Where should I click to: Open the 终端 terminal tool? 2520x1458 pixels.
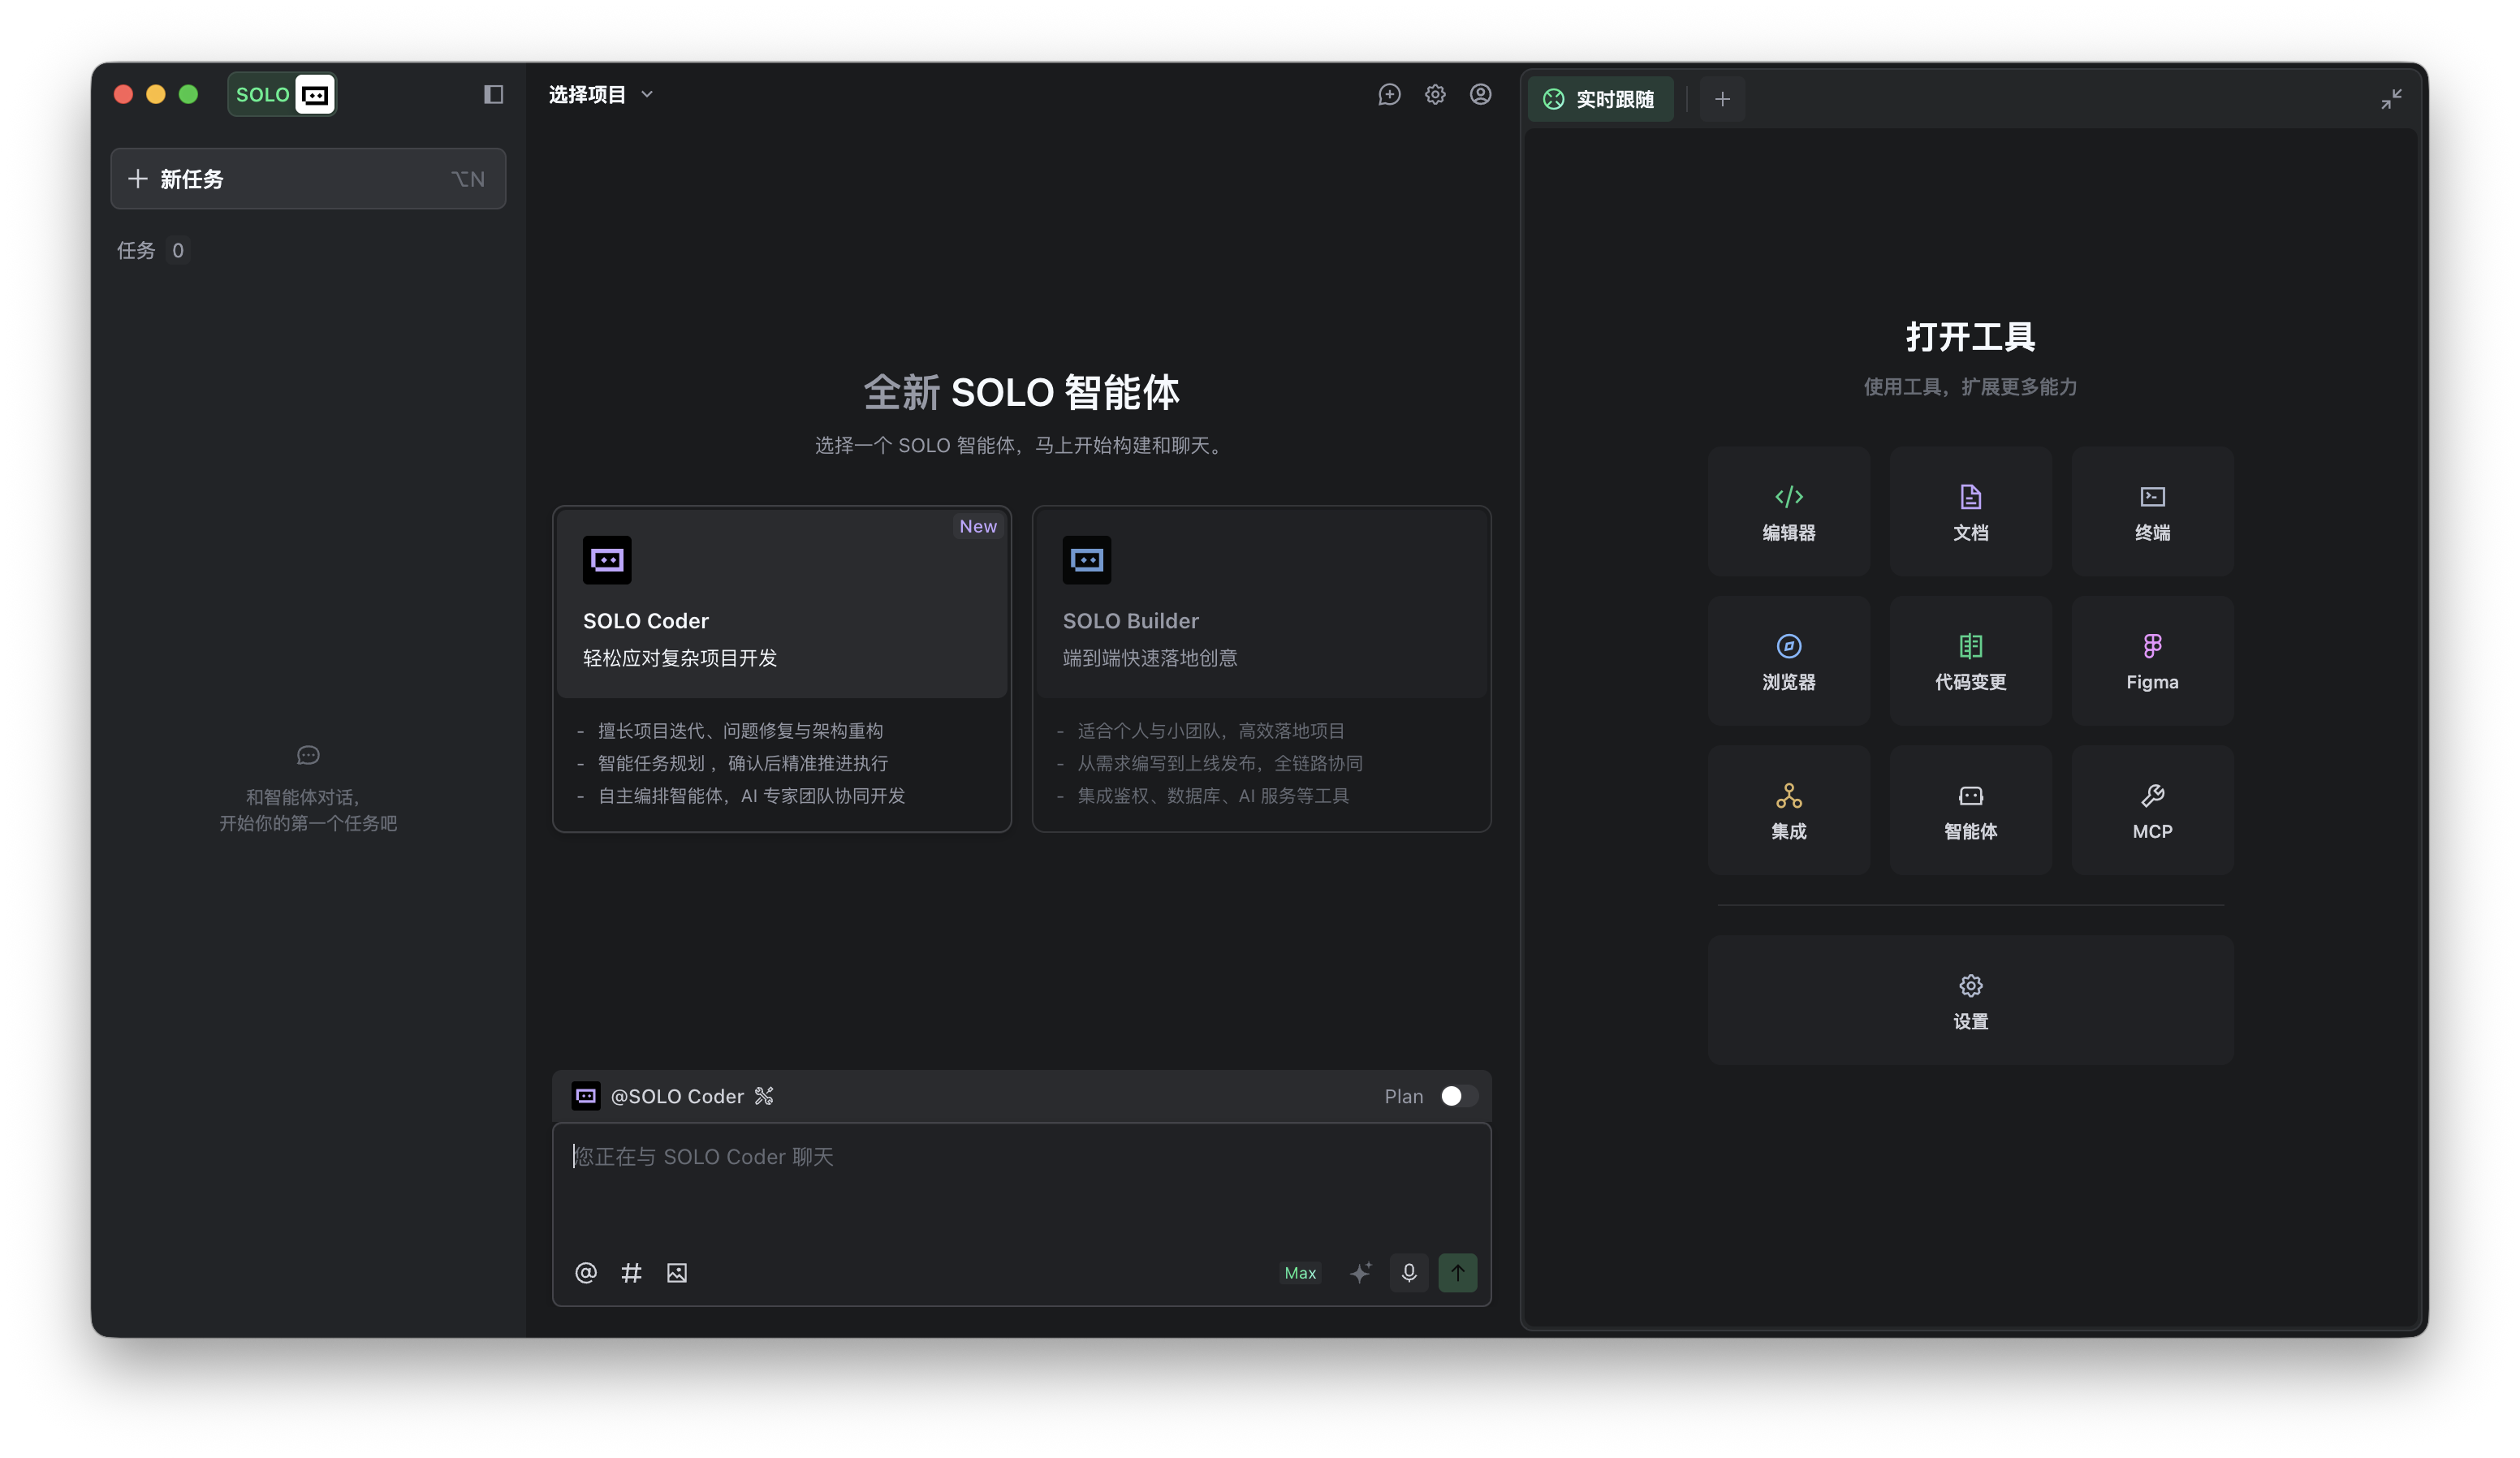click(2152, 511)
